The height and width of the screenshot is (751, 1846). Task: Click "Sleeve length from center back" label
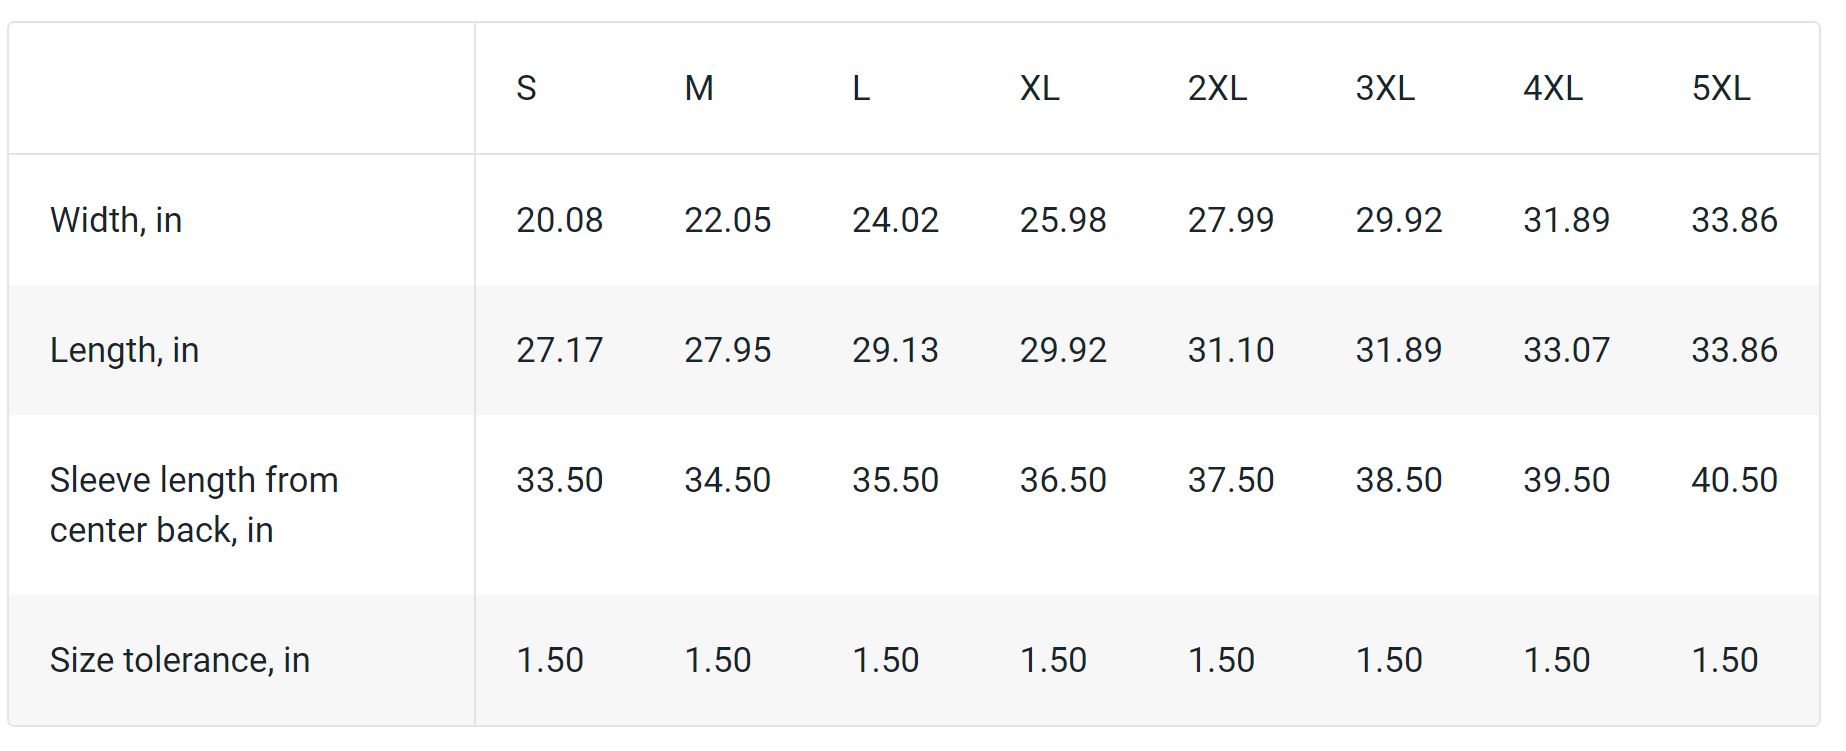194,505
